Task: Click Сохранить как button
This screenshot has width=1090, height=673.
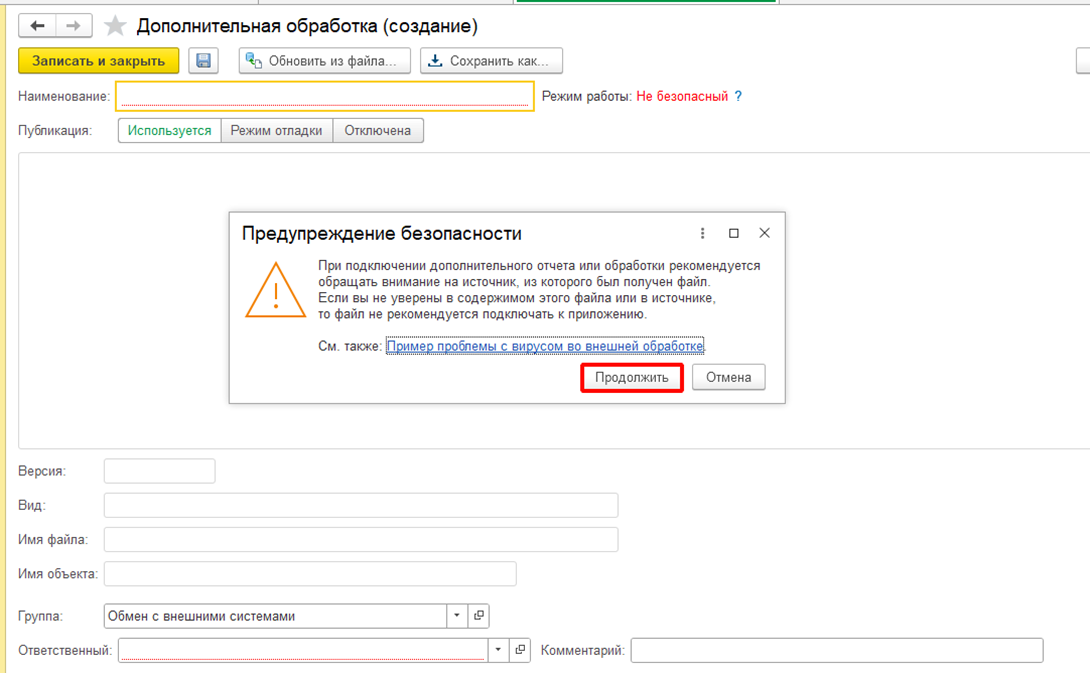Action: click(491, 61)
